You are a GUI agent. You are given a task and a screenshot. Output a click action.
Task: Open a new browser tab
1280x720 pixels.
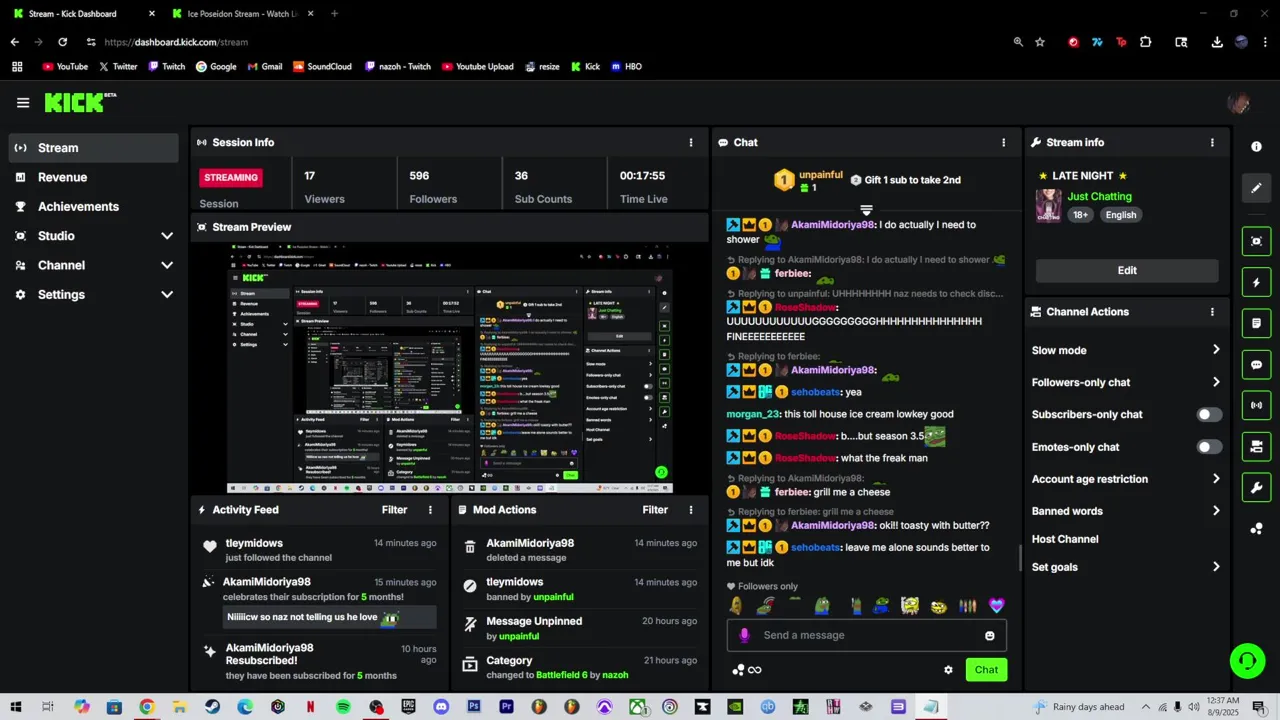tap(334, 14)
